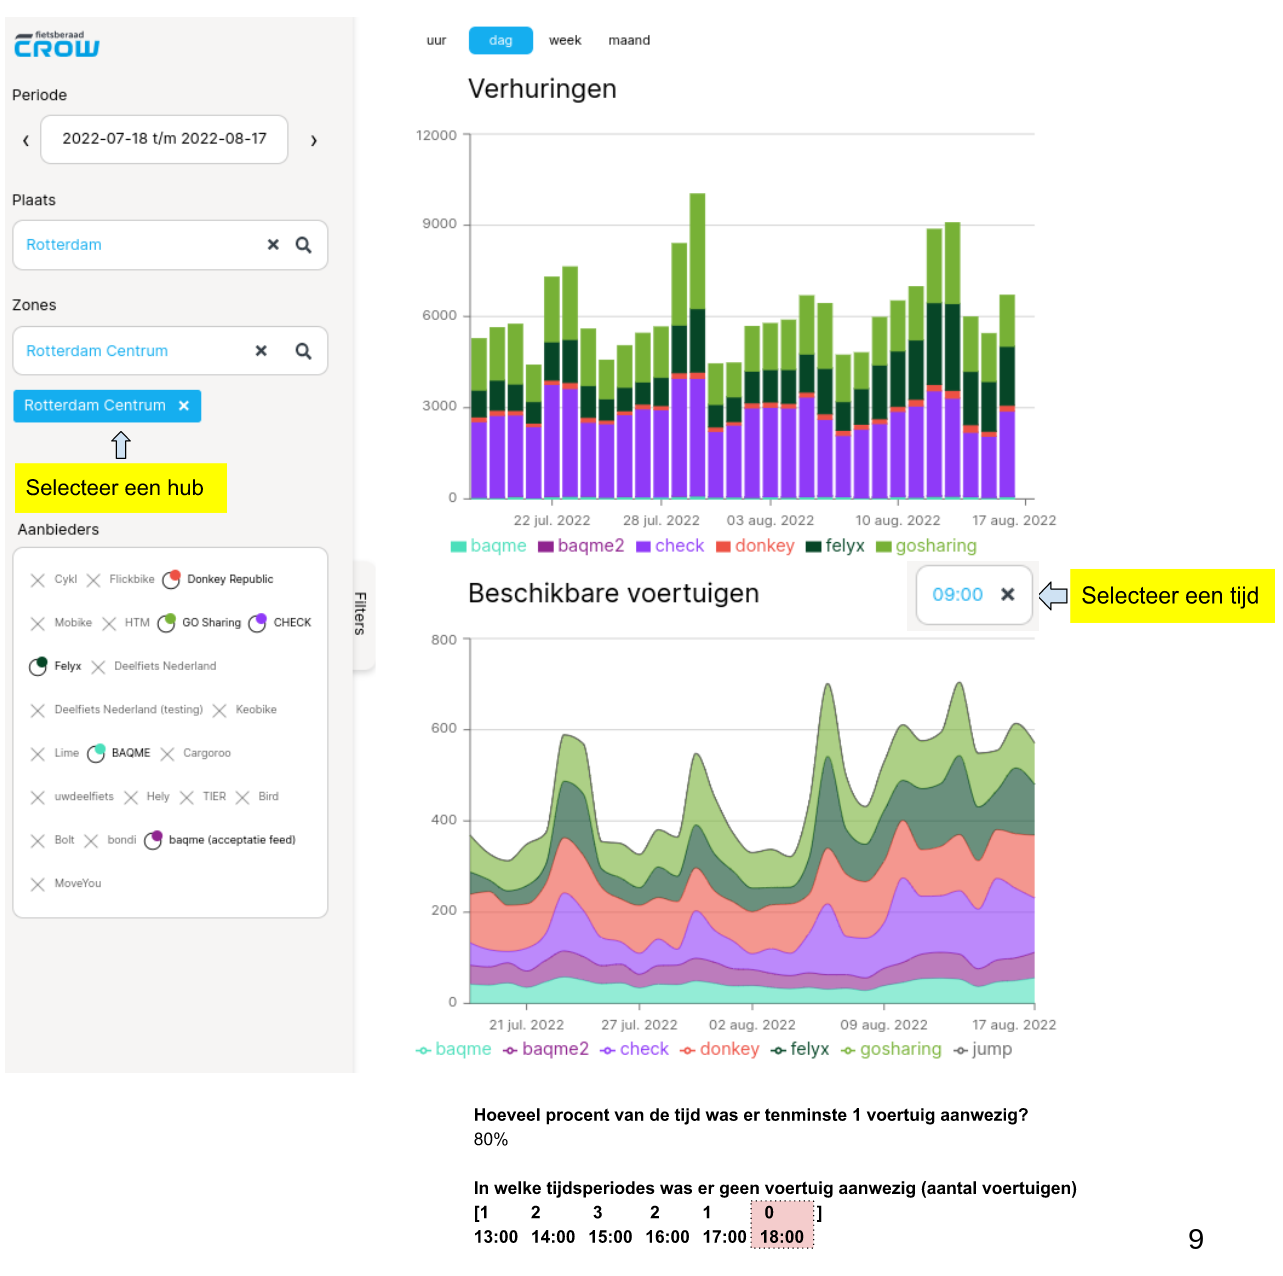1283x1276 pixels.
Task: Enable the Cargoroo provider
Action: click(195, 753)
